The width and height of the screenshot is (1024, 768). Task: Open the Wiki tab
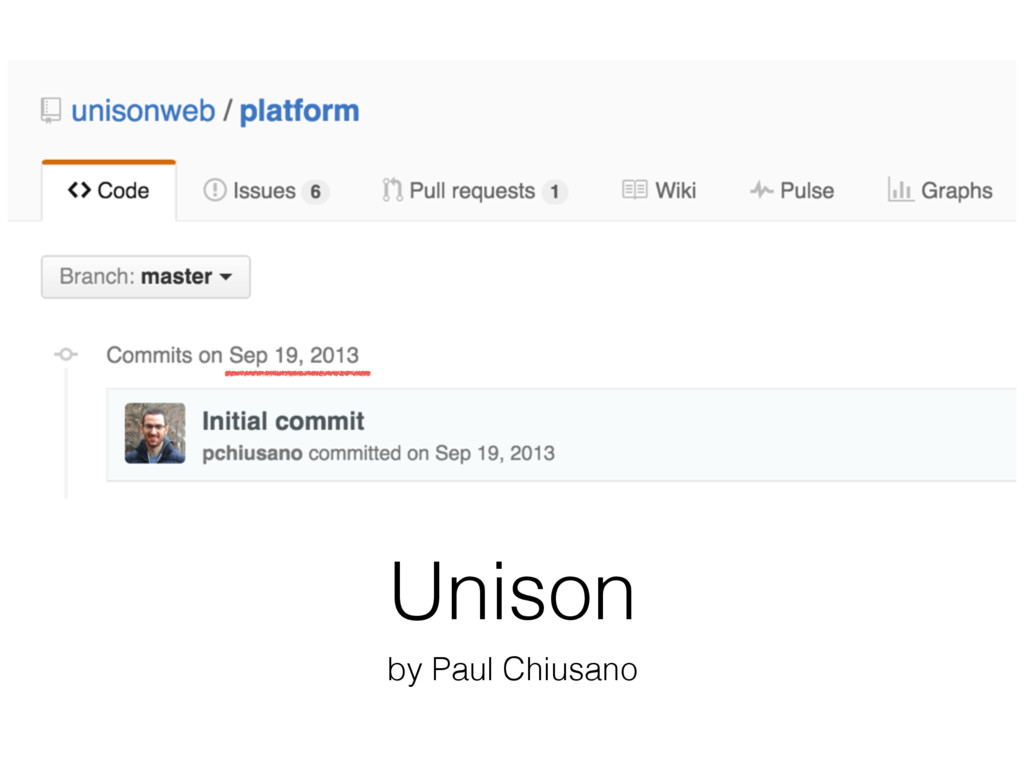(659, 190)
